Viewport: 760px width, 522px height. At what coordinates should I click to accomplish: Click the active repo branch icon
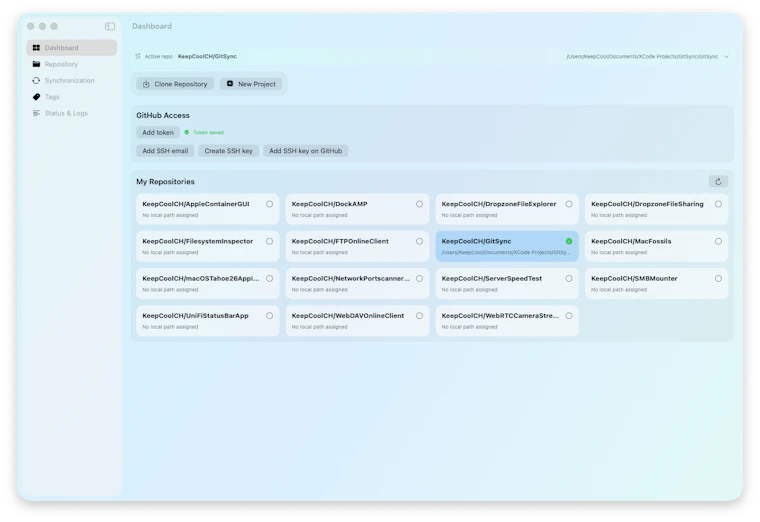pyautogui.click(x=138, y=56)
